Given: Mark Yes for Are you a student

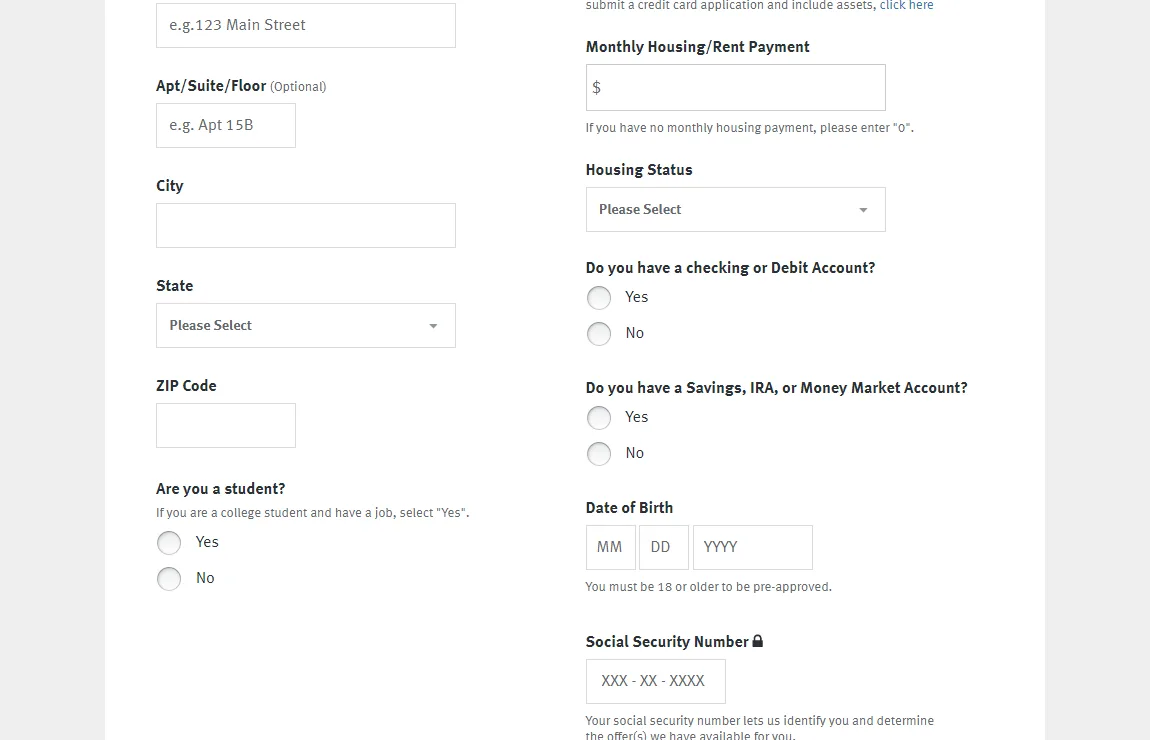Looking at the screenshot, I should (169, 543).
